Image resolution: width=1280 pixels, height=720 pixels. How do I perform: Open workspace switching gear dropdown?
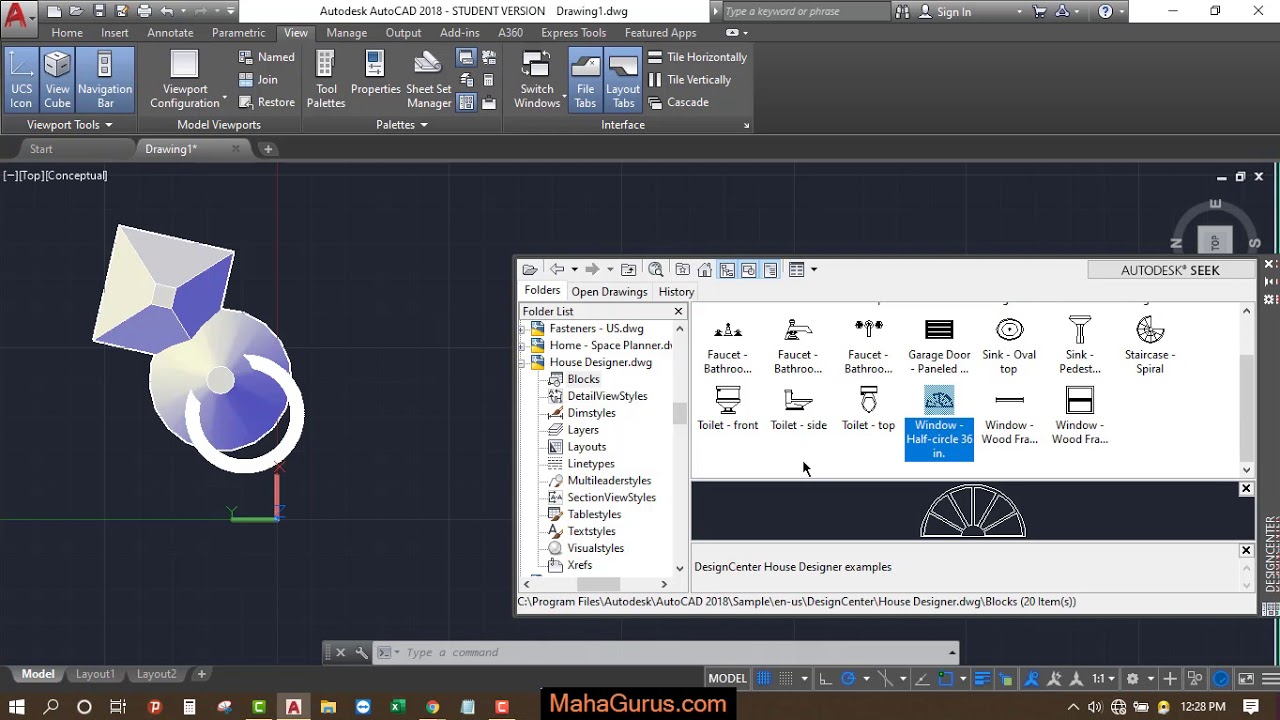(1139, 679)
